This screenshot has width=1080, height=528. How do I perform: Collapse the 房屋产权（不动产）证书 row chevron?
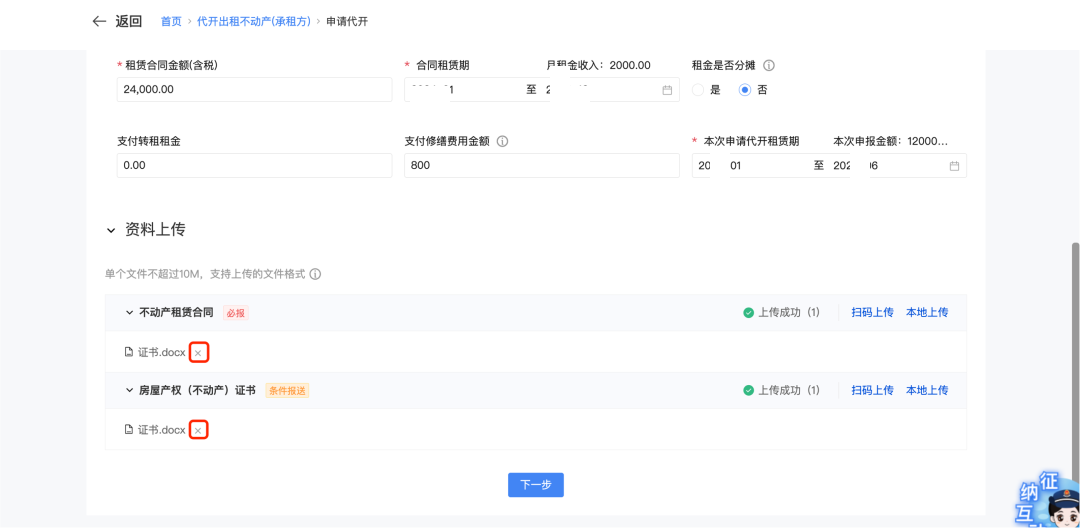coord(129,390)
